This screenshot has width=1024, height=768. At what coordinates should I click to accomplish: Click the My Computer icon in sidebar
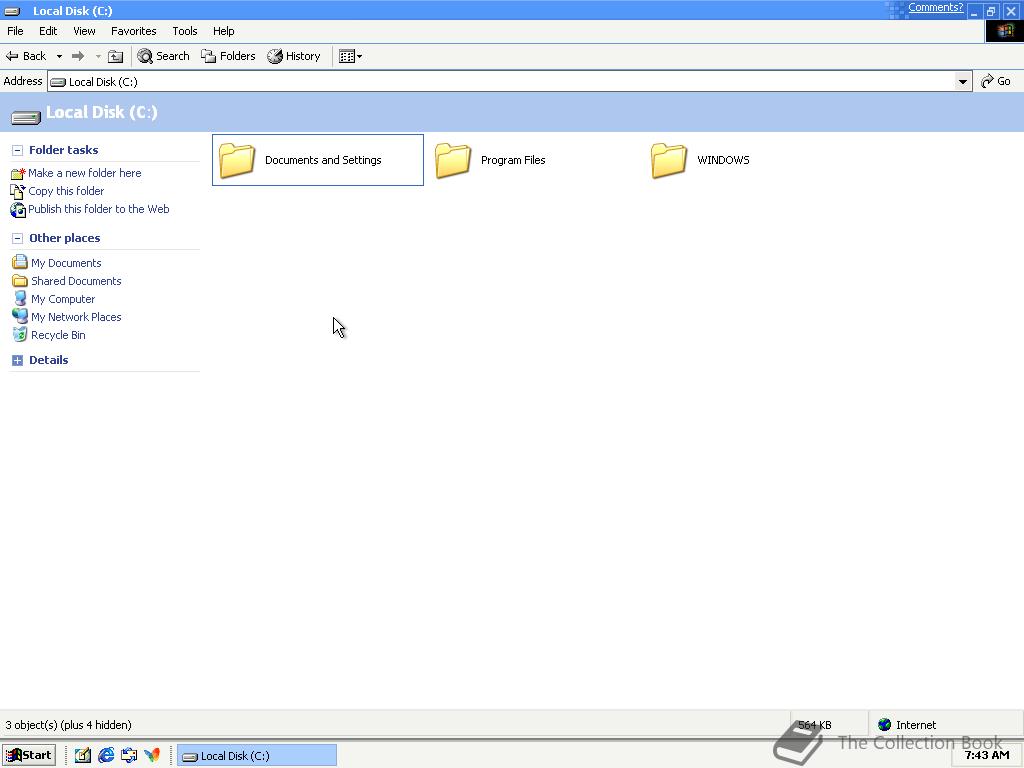(x=20, y=298)
